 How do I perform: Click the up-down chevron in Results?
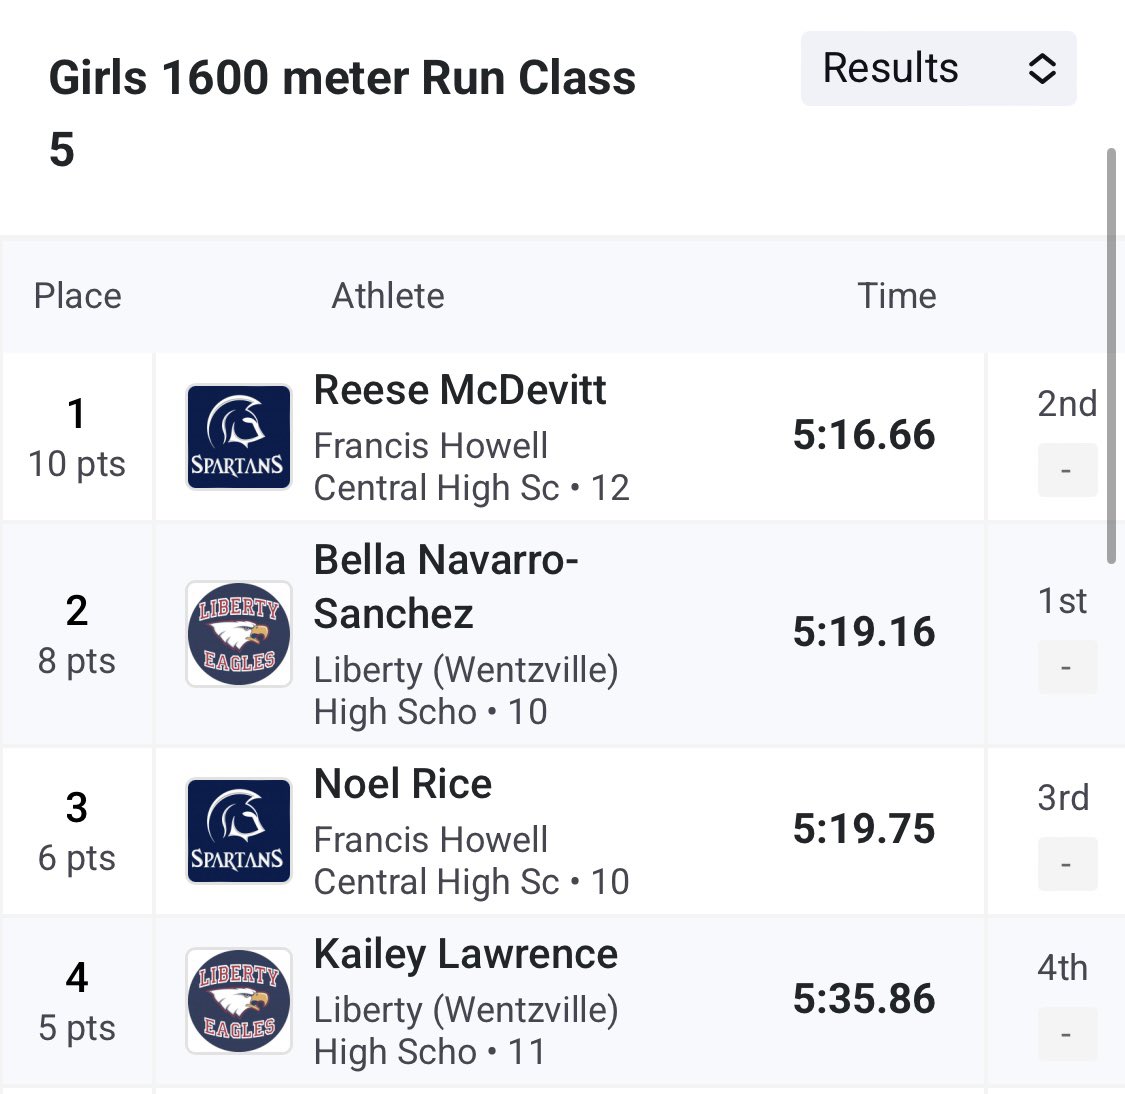click(x=1042, y=69)
